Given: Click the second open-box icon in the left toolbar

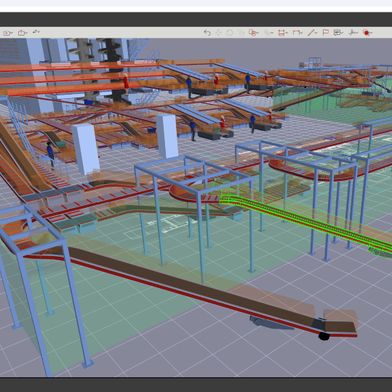Looking at the screenshot, I should click(x=22, y=33).
